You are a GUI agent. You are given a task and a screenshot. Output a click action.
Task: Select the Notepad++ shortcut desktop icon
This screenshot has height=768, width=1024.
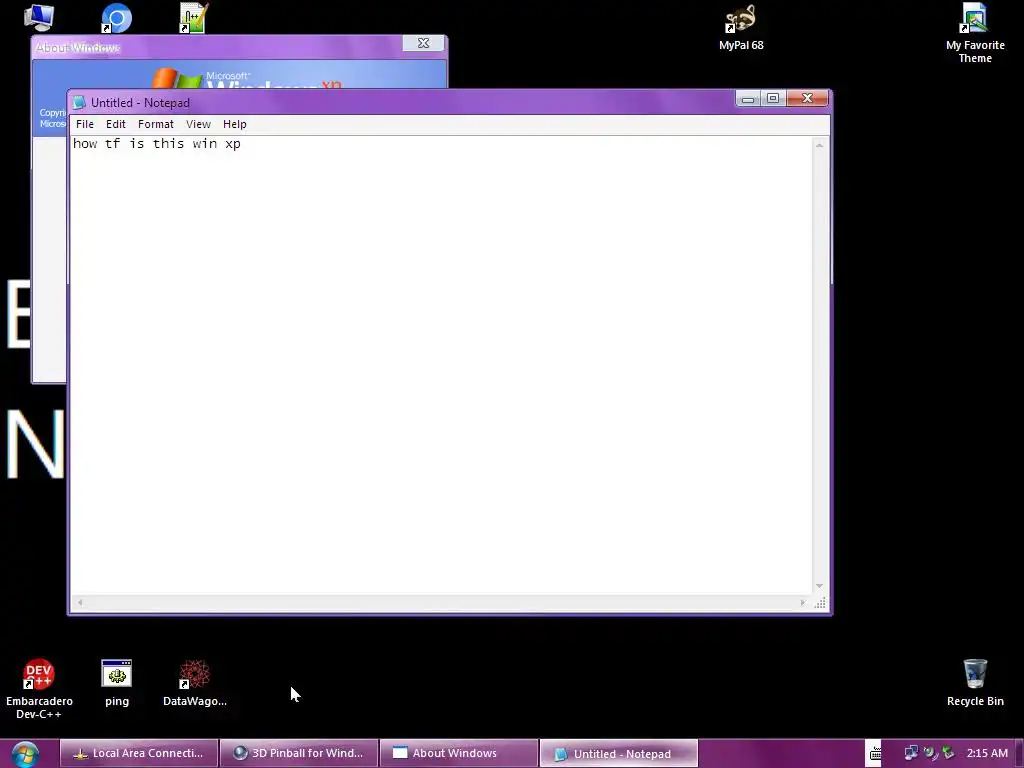[194, 18]
